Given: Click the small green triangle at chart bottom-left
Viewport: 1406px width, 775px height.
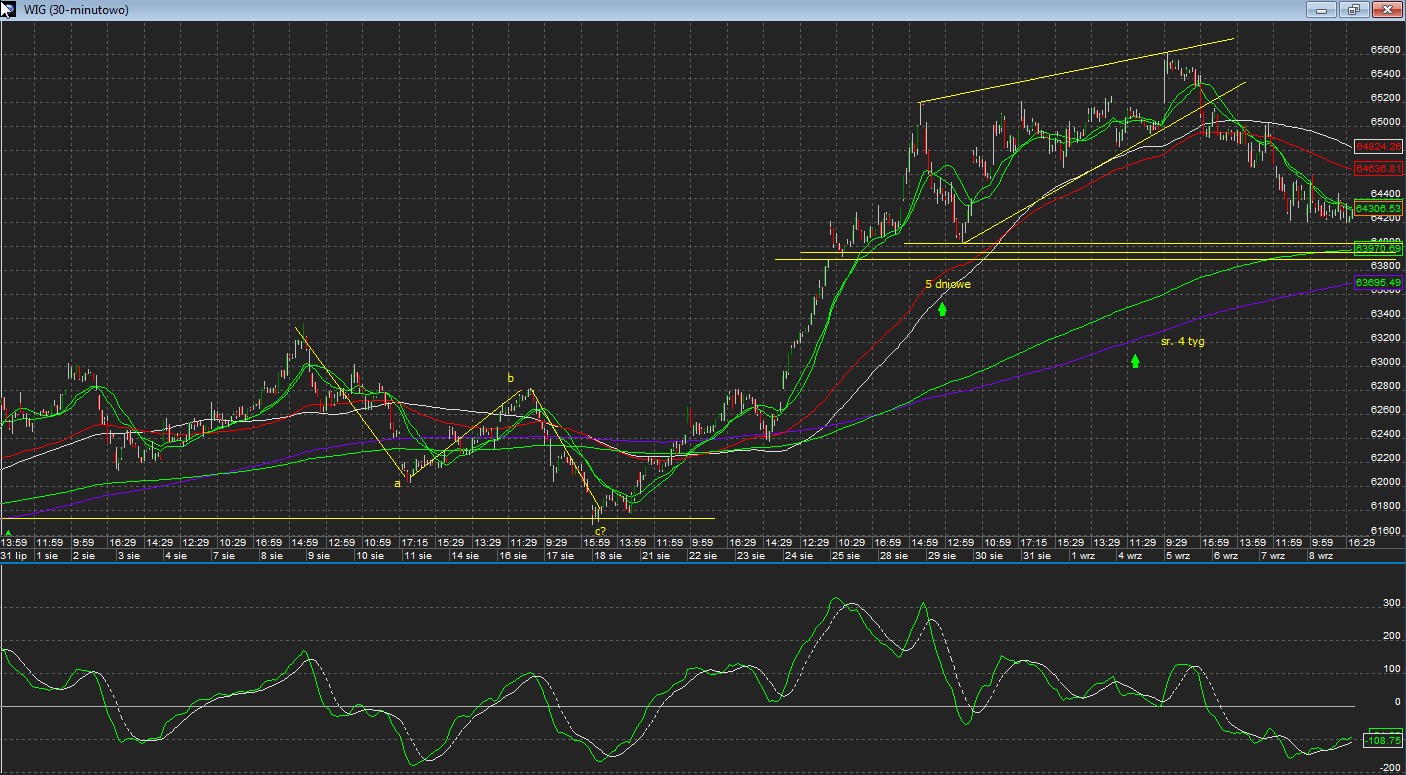Looking at the screenshot, I should pos(8,533).
